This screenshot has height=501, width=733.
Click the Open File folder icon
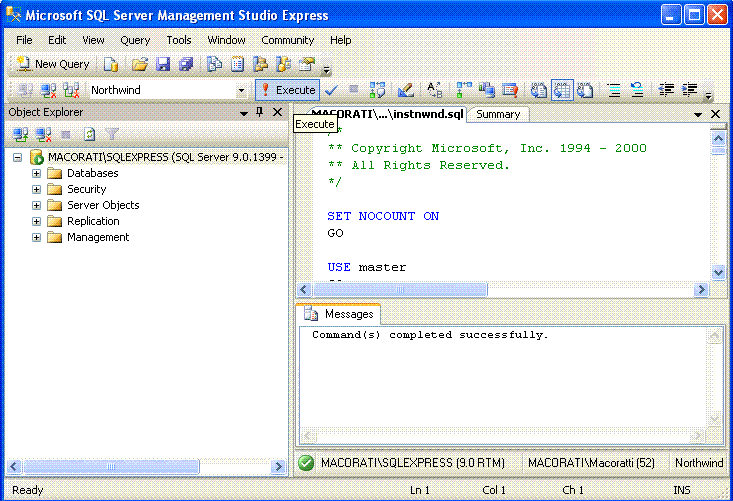(140, 64)
